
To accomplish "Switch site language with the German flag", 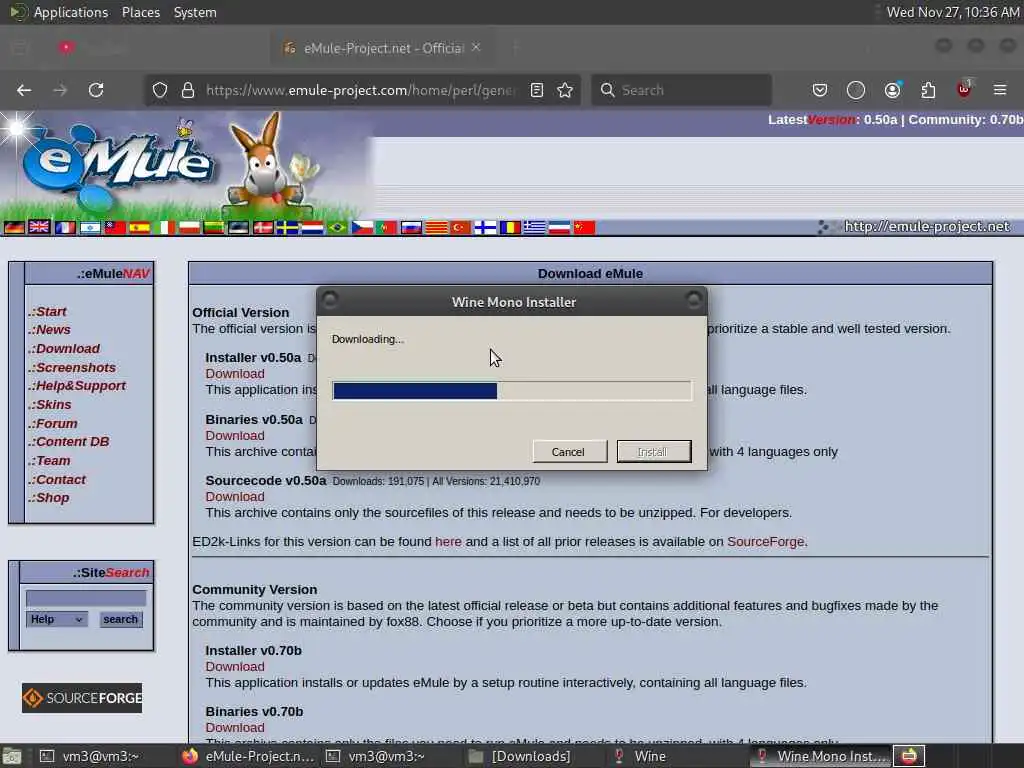I will click(14, 227).
